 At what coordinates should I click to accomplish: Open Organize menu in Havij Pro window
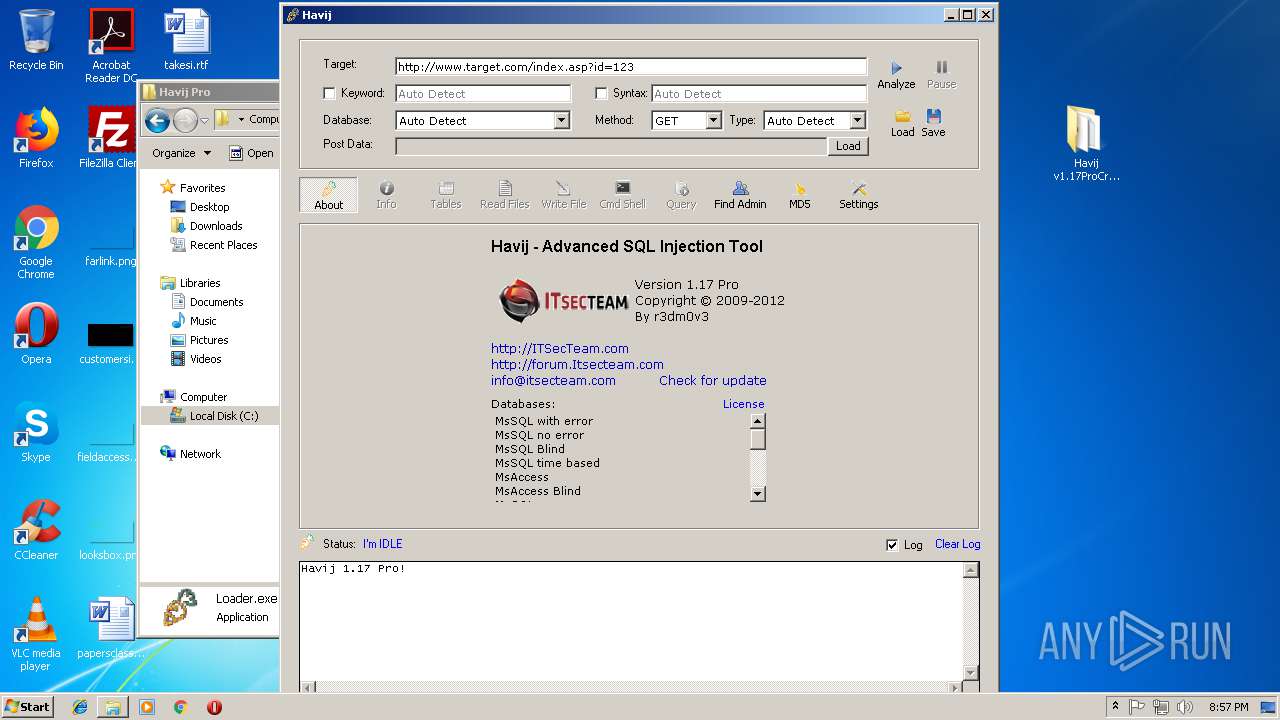181,153
